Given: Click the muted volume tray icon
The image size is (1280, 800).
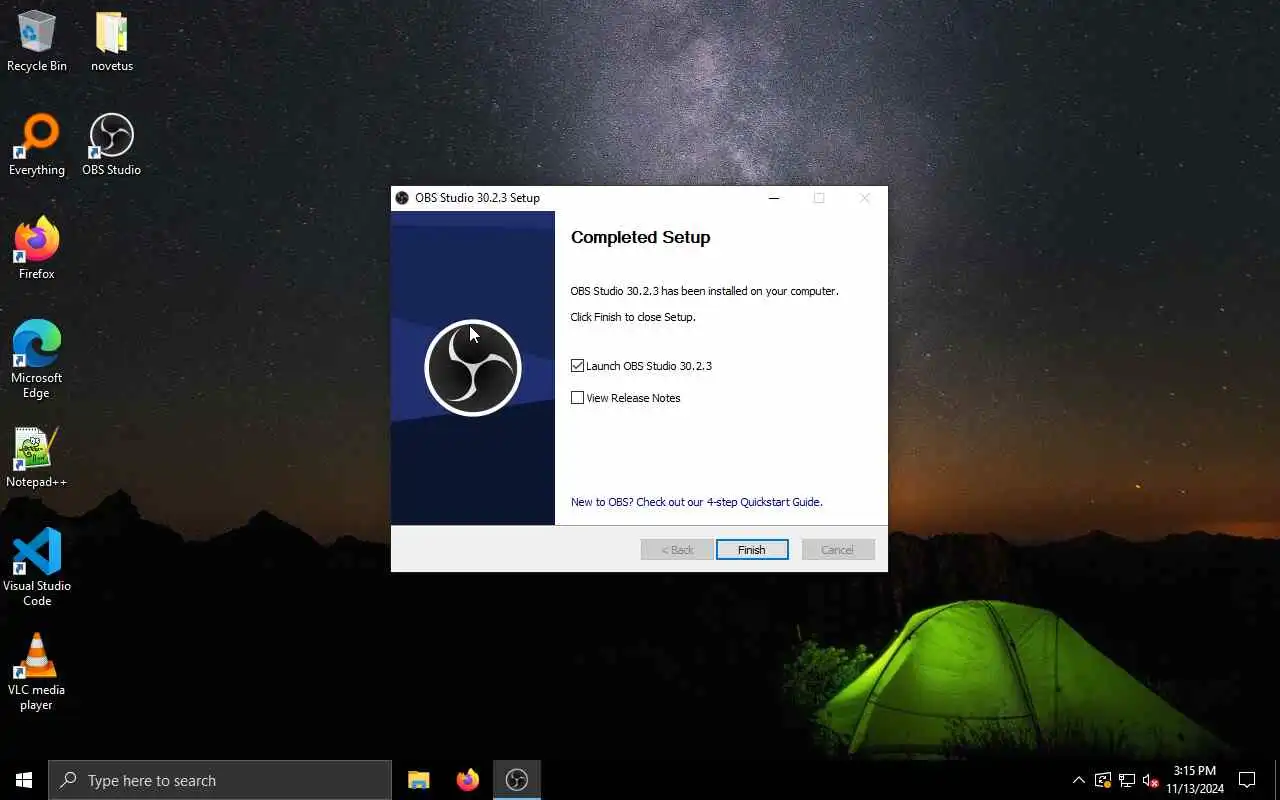Looking at the screenshot, I should tap(1150, 780).
